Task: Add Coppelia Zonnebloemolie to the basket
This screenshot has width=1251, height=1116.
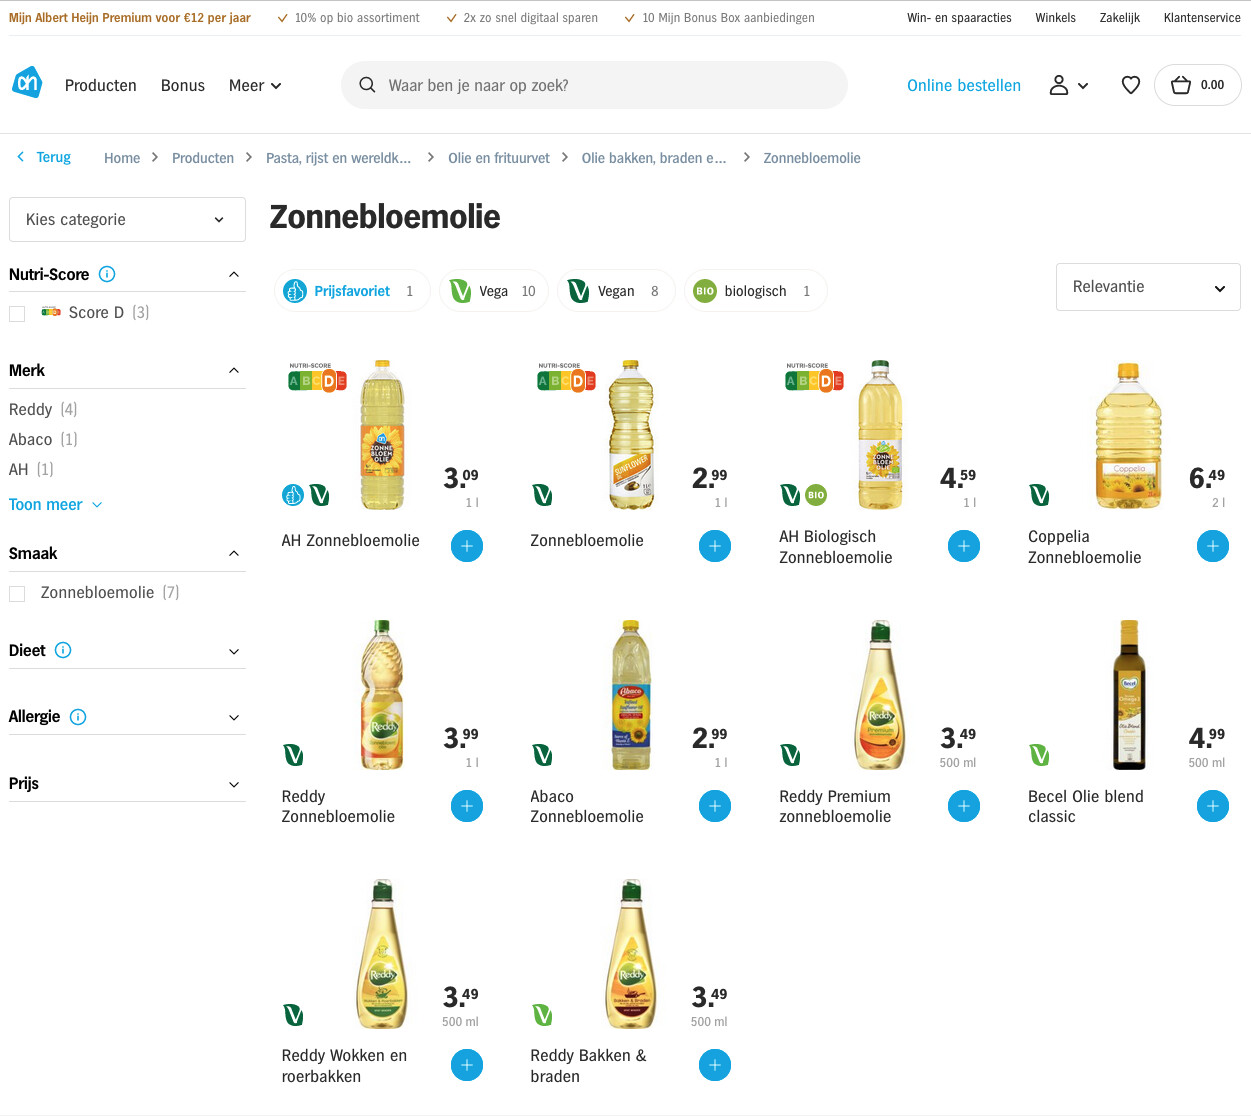Action: [1213, 546]
